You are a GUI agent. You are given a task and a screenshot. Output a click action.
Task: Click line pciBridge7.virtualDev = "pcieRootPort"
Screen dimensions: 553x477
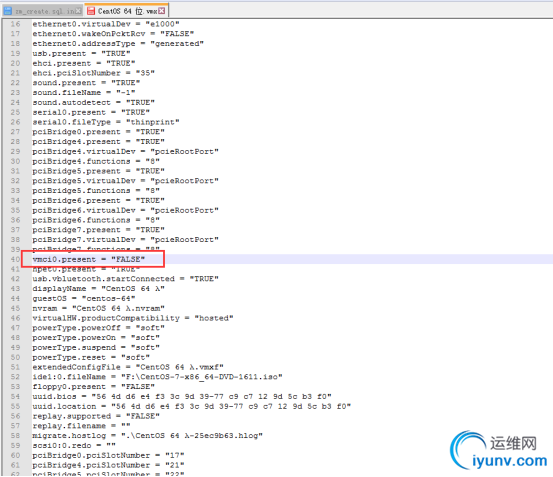point(126,240)
